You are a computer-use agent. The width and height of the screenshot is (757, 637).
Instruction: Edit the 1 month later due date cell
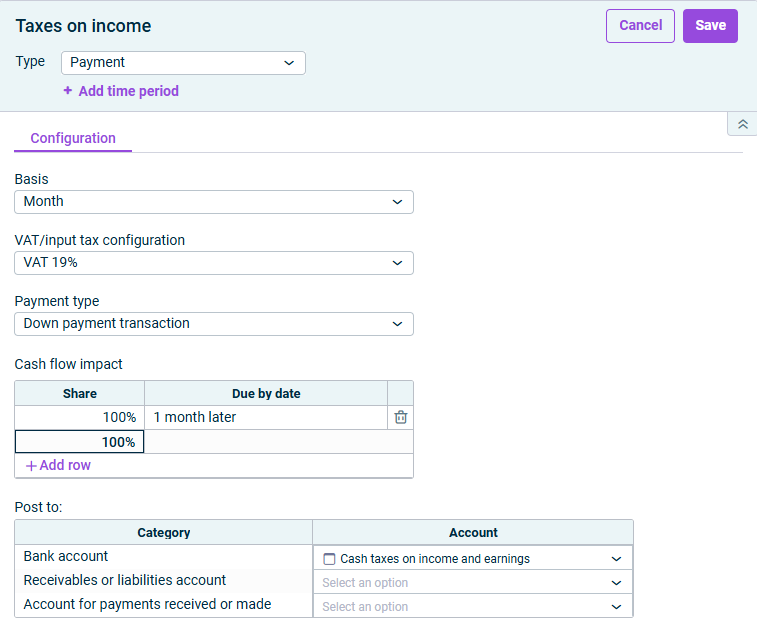pos(266,417)
